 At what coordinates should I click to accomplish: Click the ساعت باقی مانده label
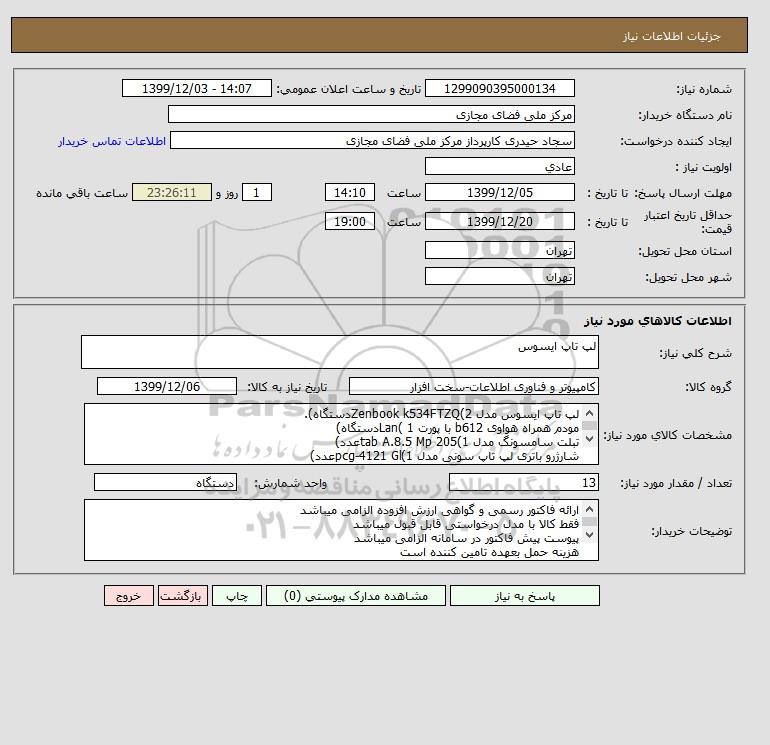pyautogui.click(x=82, y=193)
